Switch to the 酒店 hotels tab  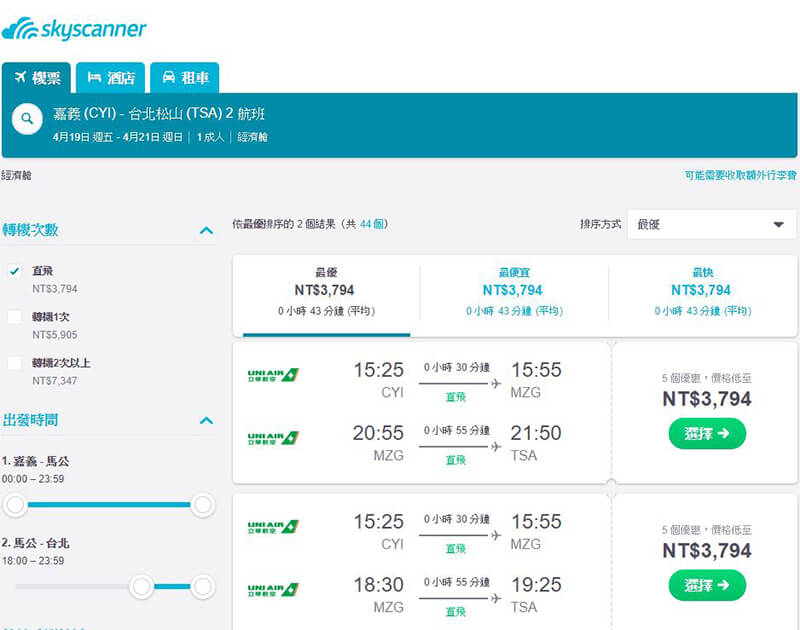111,78
